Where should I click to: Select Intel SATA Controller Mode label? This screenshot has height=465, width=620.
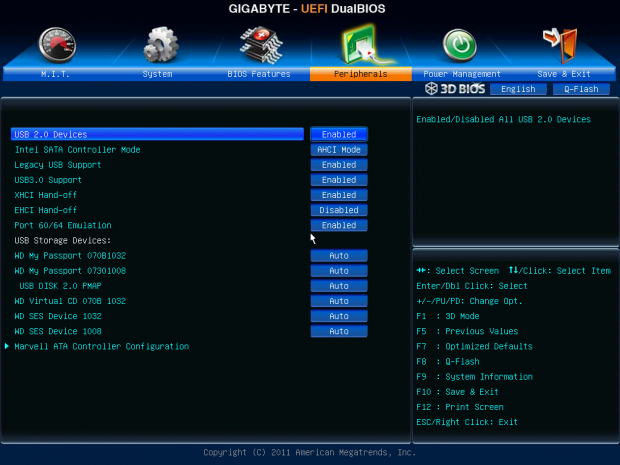(x=78, y=149)
